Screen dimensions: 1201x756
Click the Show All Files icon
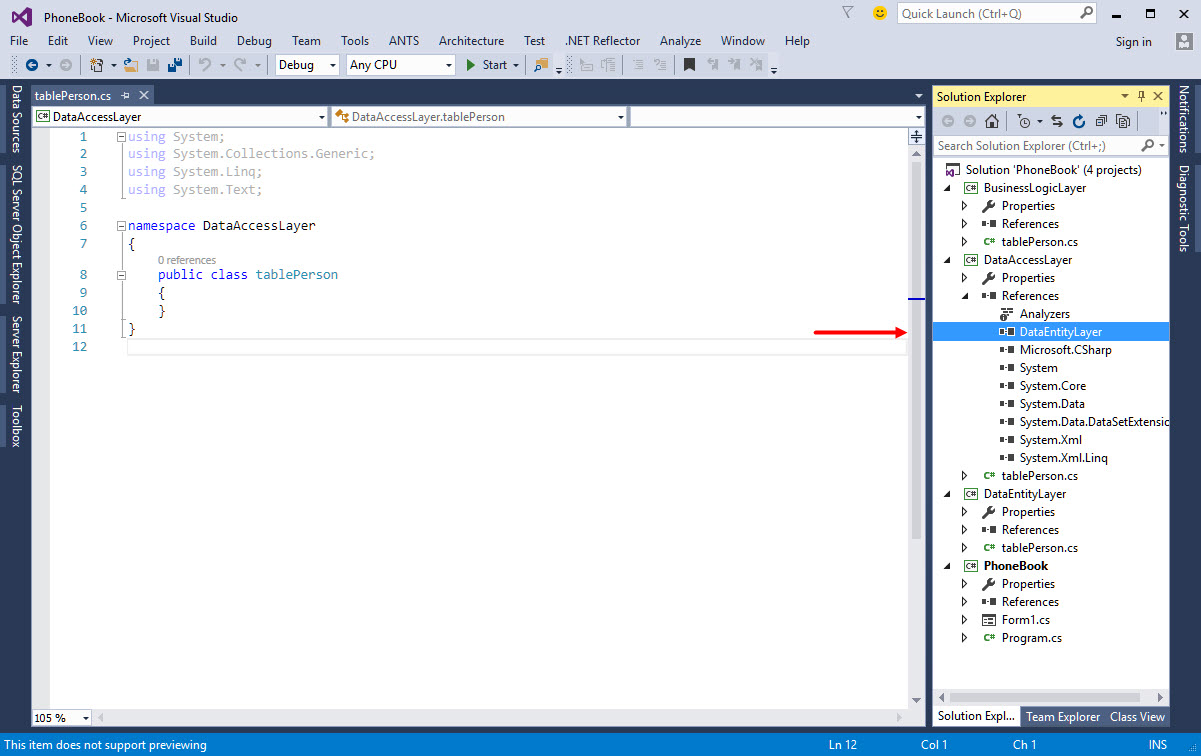pos(1123,121)
